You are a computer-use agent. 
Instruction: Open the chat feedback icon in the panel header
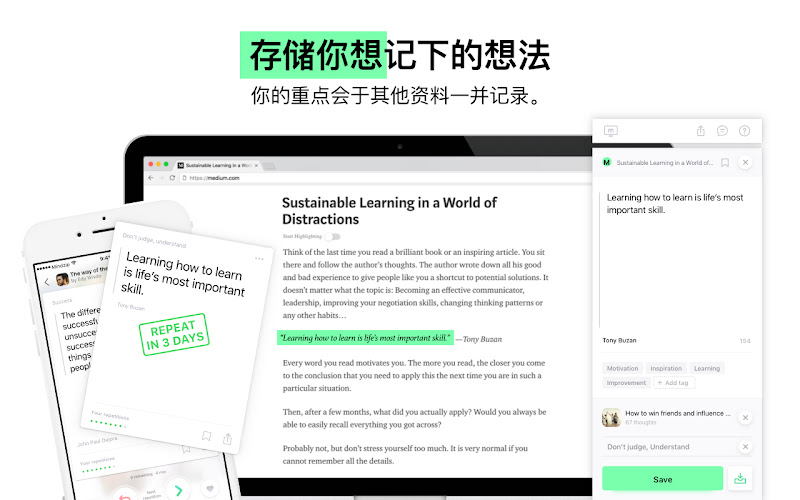click(x=722, y=131)
